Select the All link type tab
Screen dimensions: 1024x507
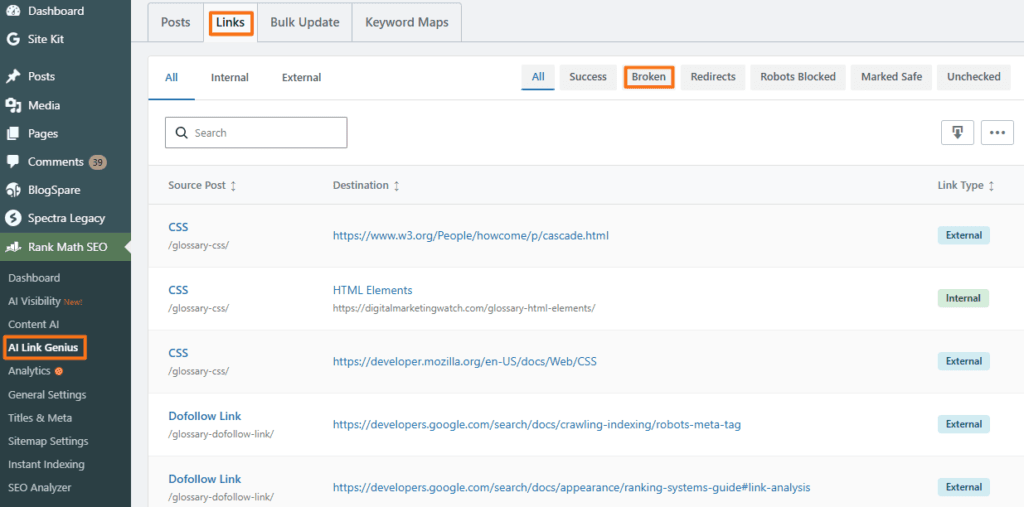coord(171,77)
